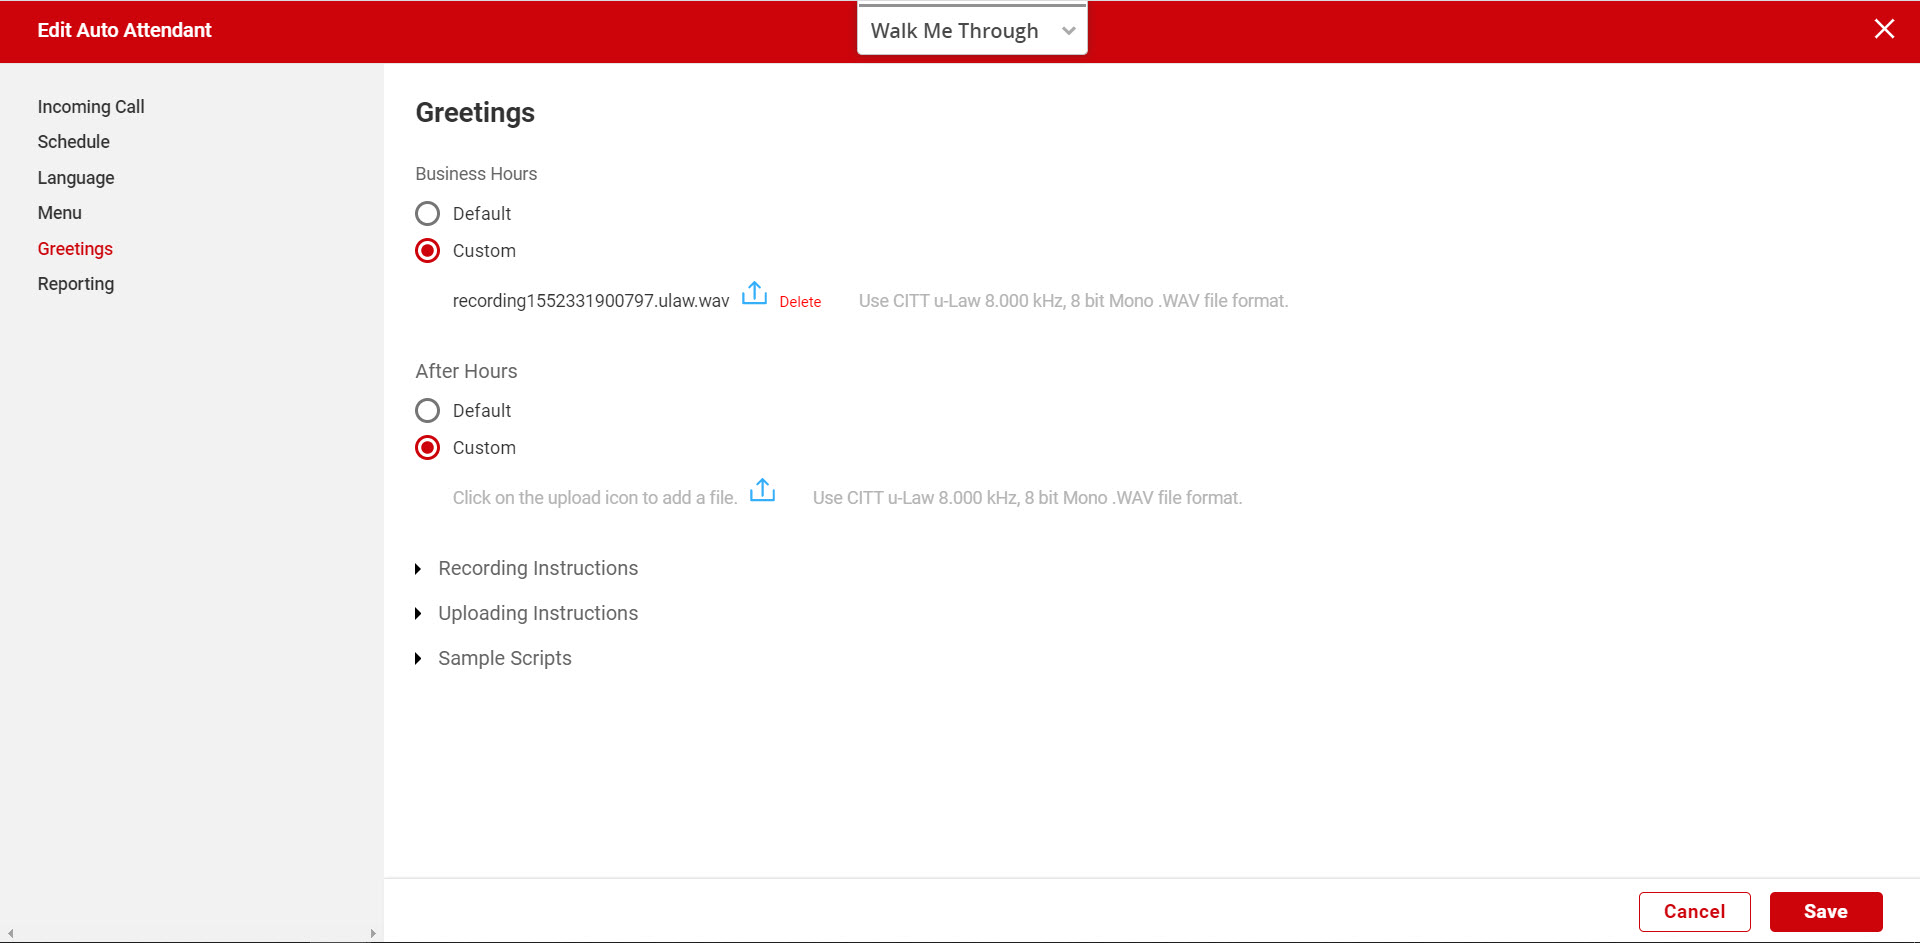Open the Reporting section
This screenshot has width=1920, height=943.
click(76, 284)
